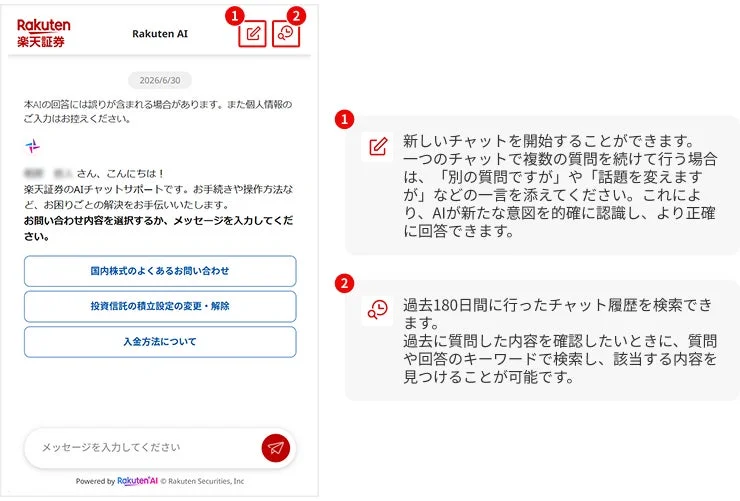The image size is (740, 501).
Task: Open chat history search icon in header
Action: 286,34
